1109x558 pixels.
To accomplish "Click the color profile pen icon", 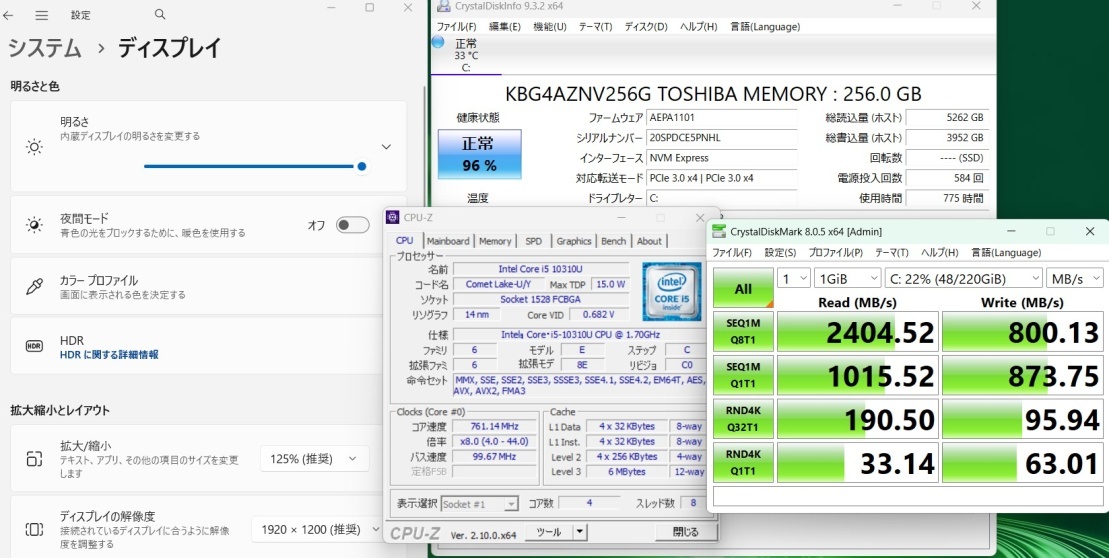I will tap(34, 286).
